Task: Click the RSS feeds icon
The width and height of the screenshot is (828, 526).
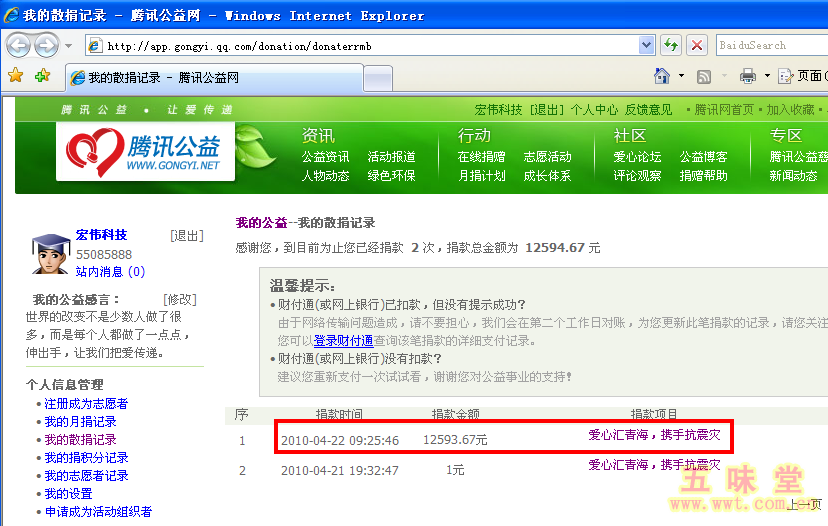Action: tap(704, 76)
